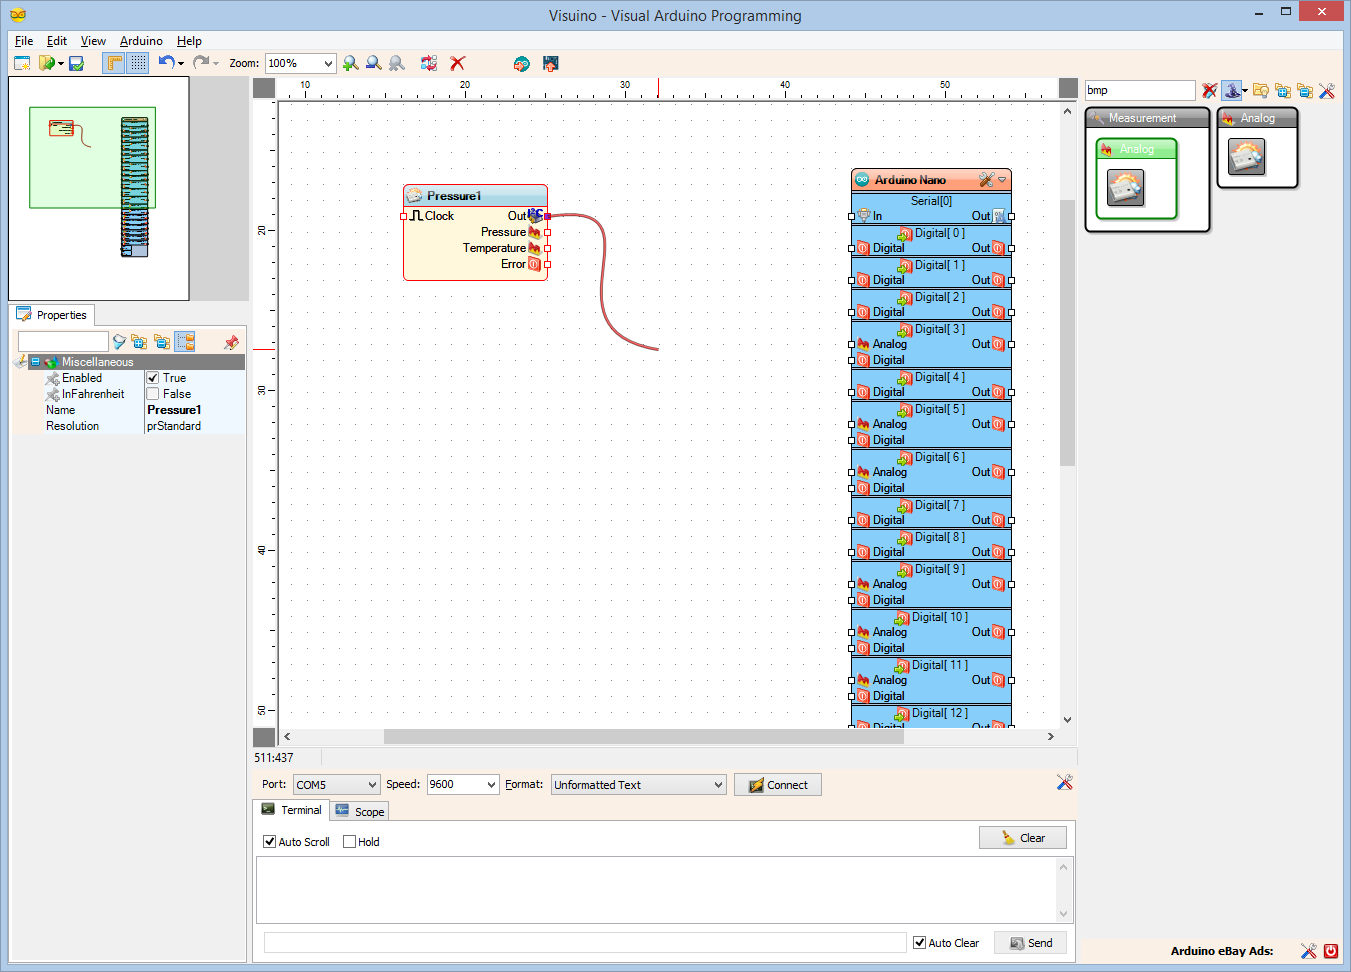Open the baud Speed dropdown
This screenshot has width=1351, height=972.
coord(491,785)
